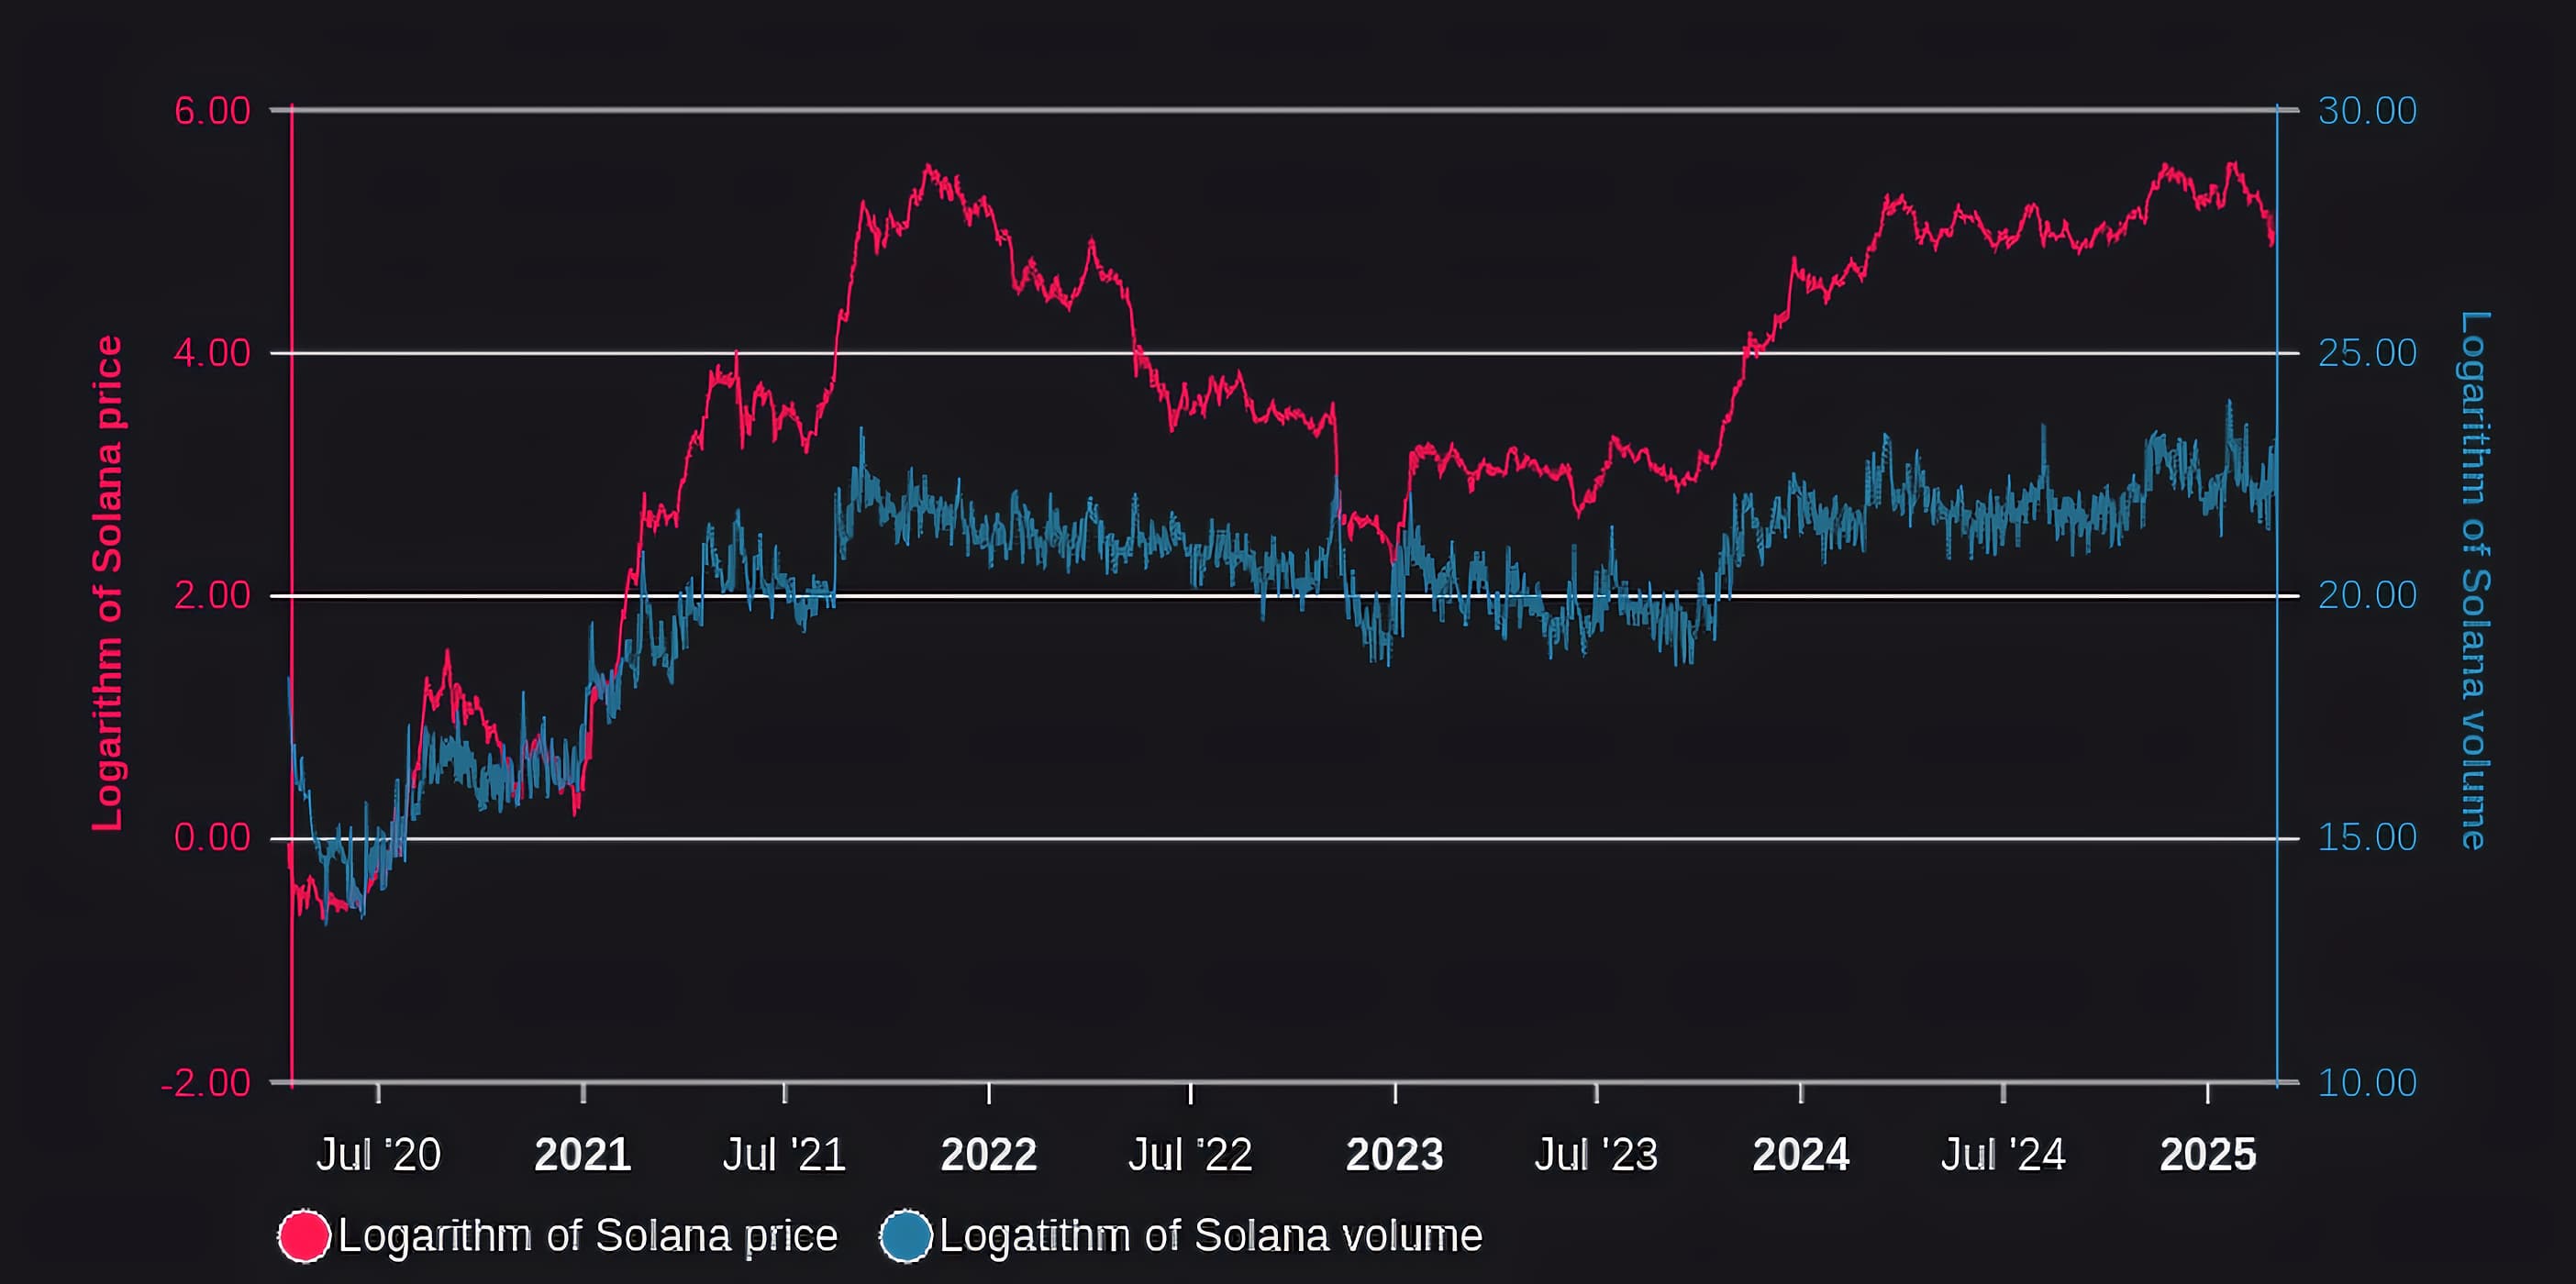2576x1284 pixels.
Task: Click the blue Solana volume legend marker
Action: coord(906,1236)
